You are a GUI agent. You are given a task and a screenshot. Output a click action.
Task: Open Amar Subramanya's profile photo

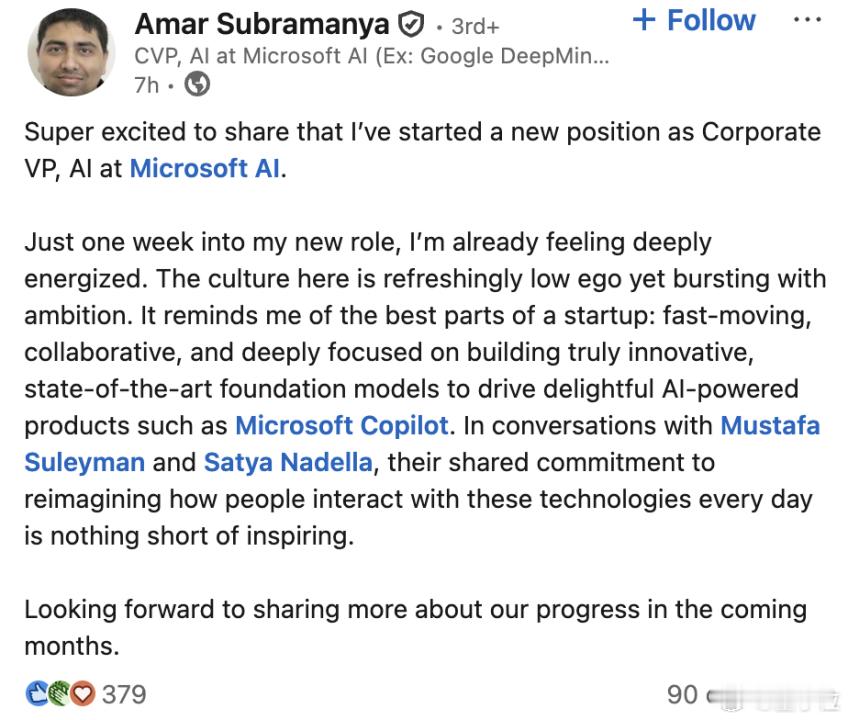pyautogui.click(x=71, y=53)
